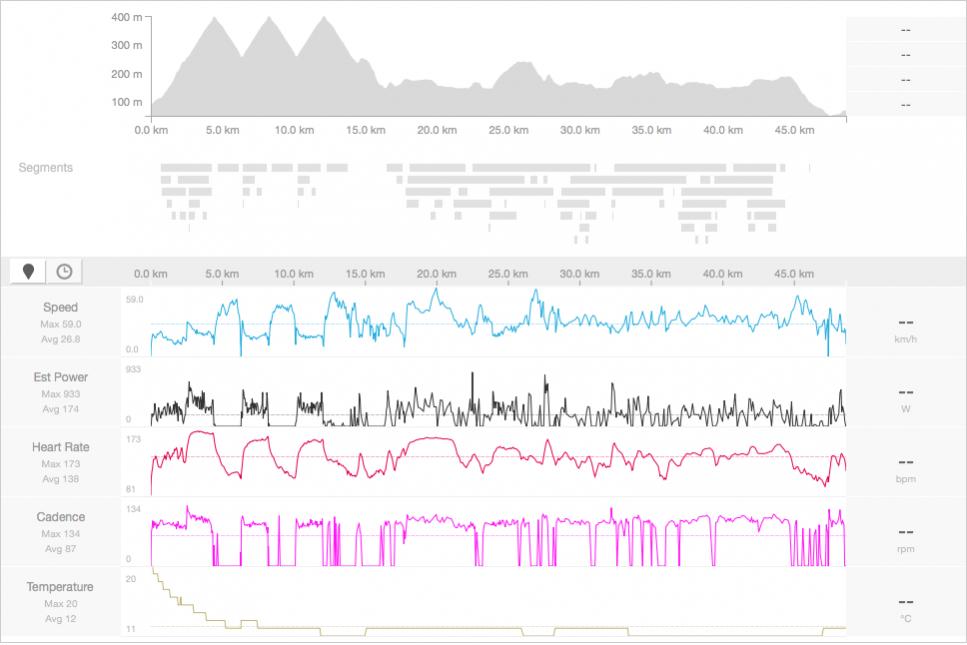Click the 5.0 km tick on the lower distance ruler
The image size is (967, 645).
pos(222,274)
